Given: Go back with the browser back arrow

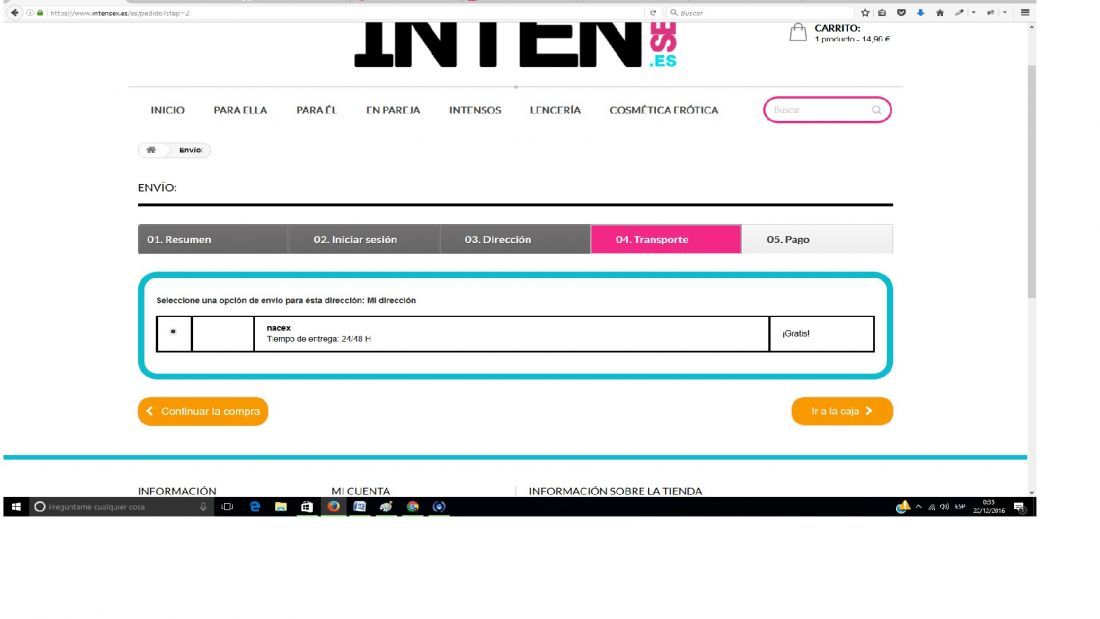Looking at the screenshot, I should [x=14, y=13].
